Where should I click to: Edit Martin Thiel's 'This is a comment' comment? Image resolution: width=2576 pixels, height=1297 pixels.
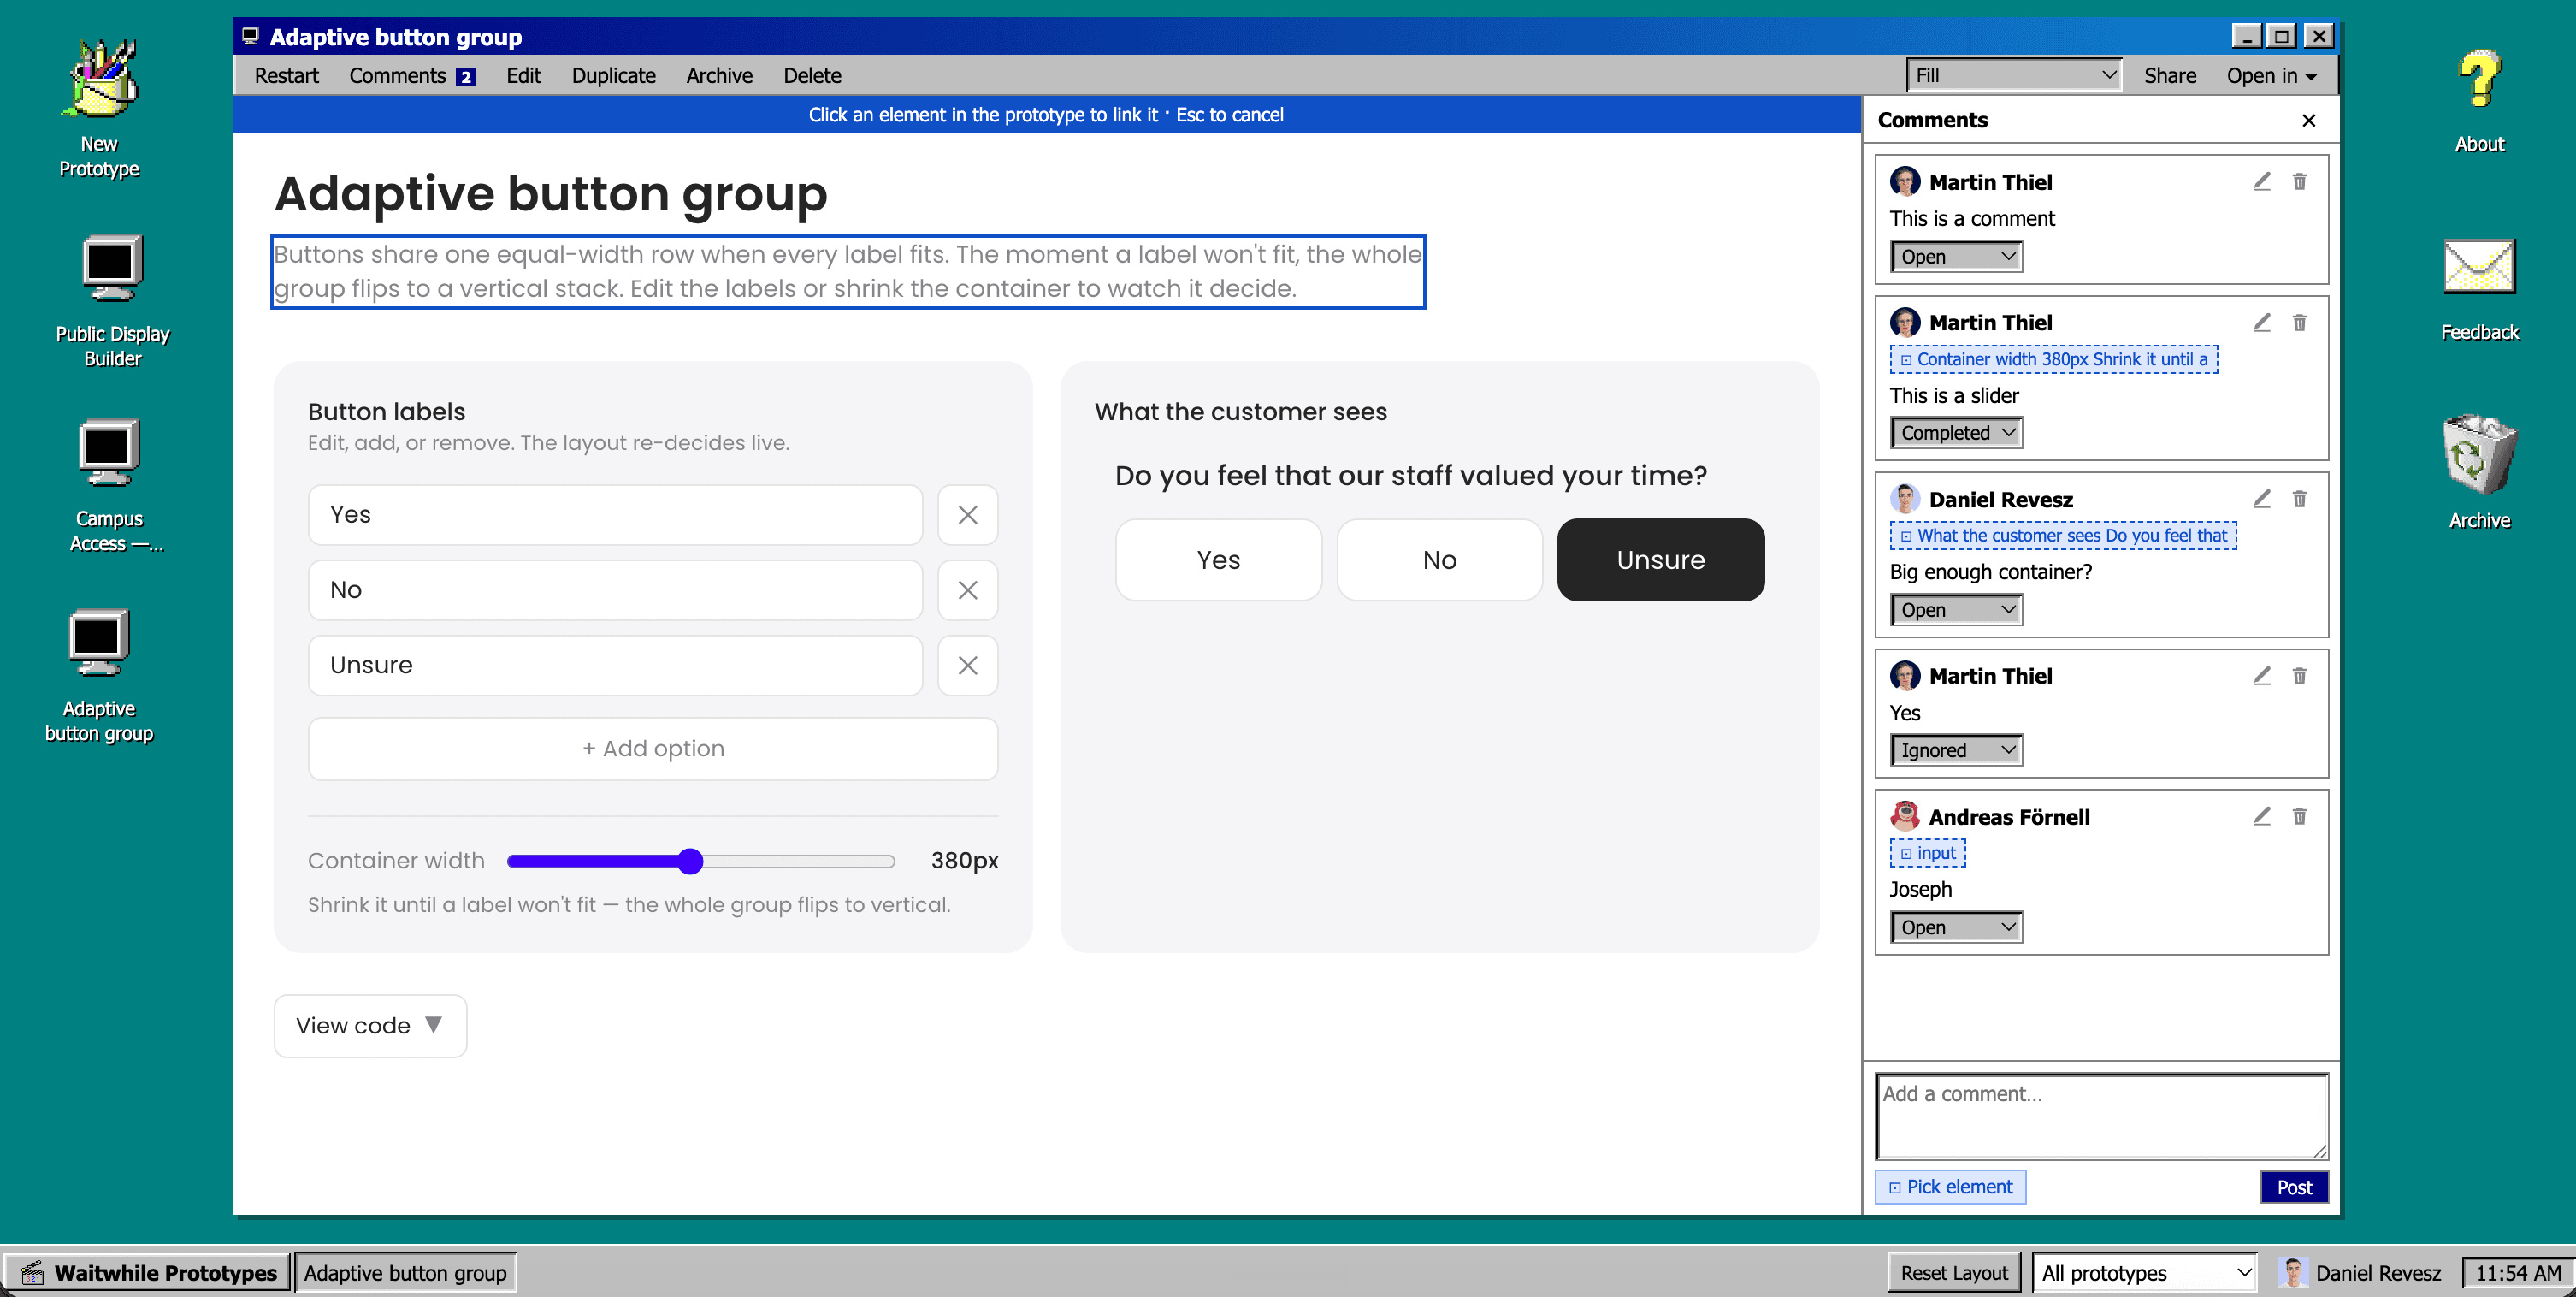[2261, 182]
